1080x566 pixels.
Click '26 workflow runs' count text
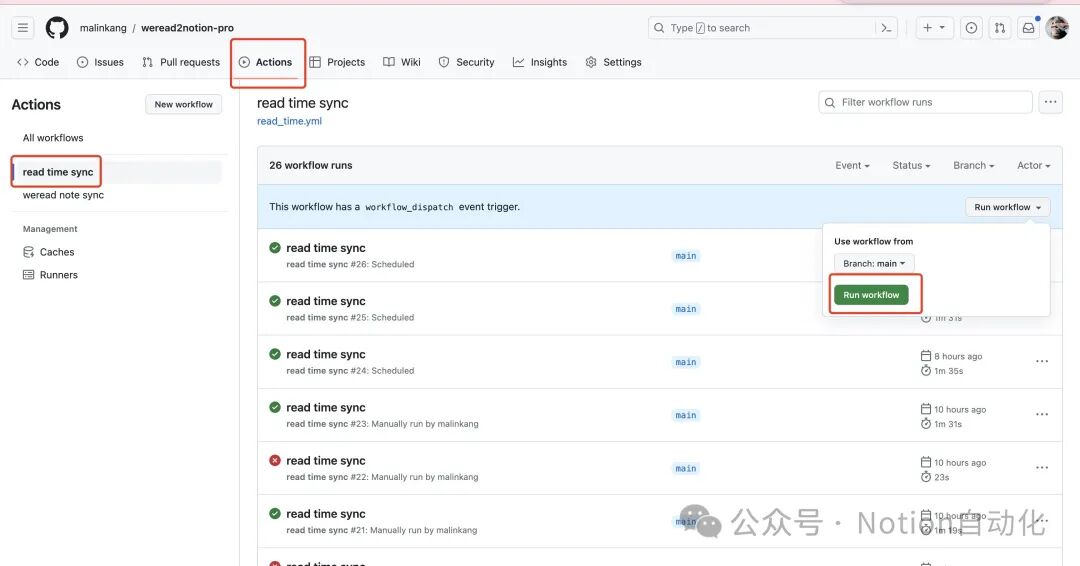[311, 165]
